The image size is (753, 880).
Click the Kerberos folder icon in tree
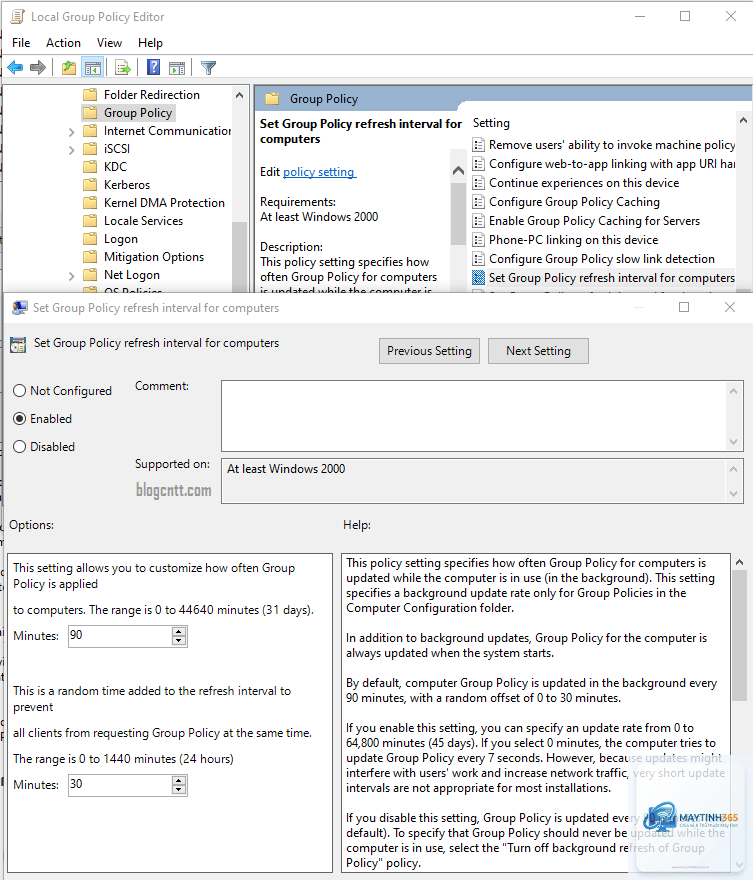click(x=90, y=185)
